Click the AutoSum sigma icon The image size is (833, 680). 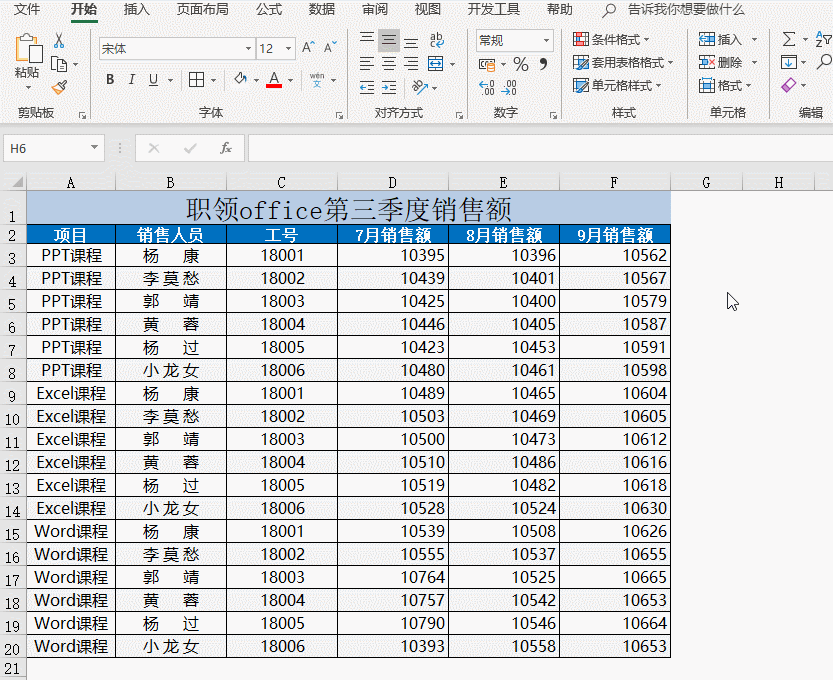coord(789,39)
